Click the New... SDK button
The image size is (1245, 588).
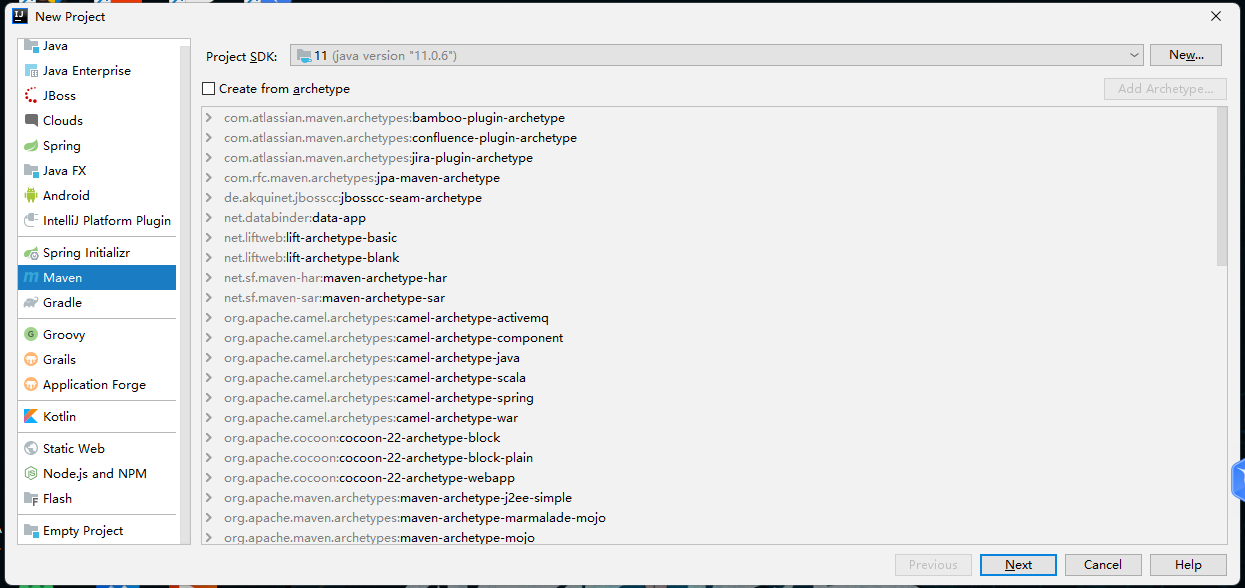(x=1186, y=56)
